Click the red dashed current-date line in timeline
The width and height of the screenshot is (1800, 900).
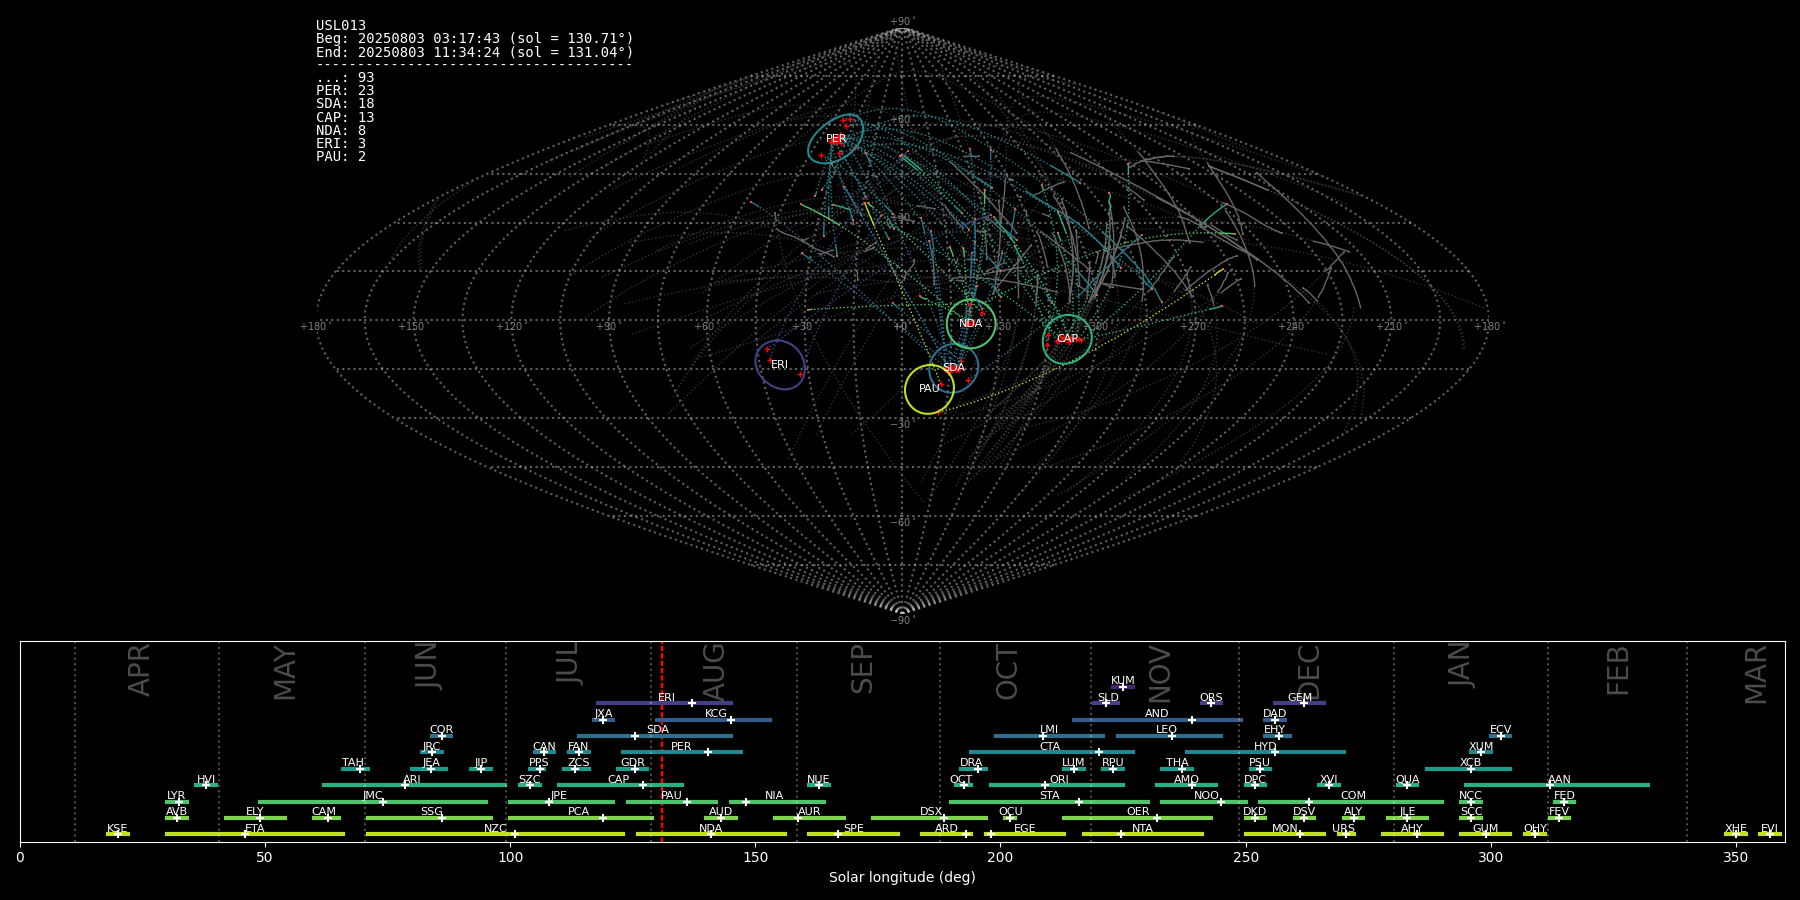pyautogui.click(x=662, y=741)
